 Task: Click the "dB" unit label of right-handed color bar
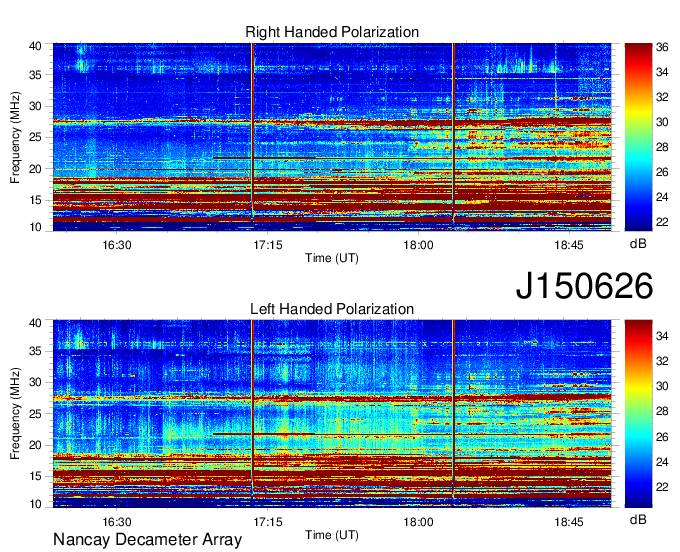tap(638, 244)
